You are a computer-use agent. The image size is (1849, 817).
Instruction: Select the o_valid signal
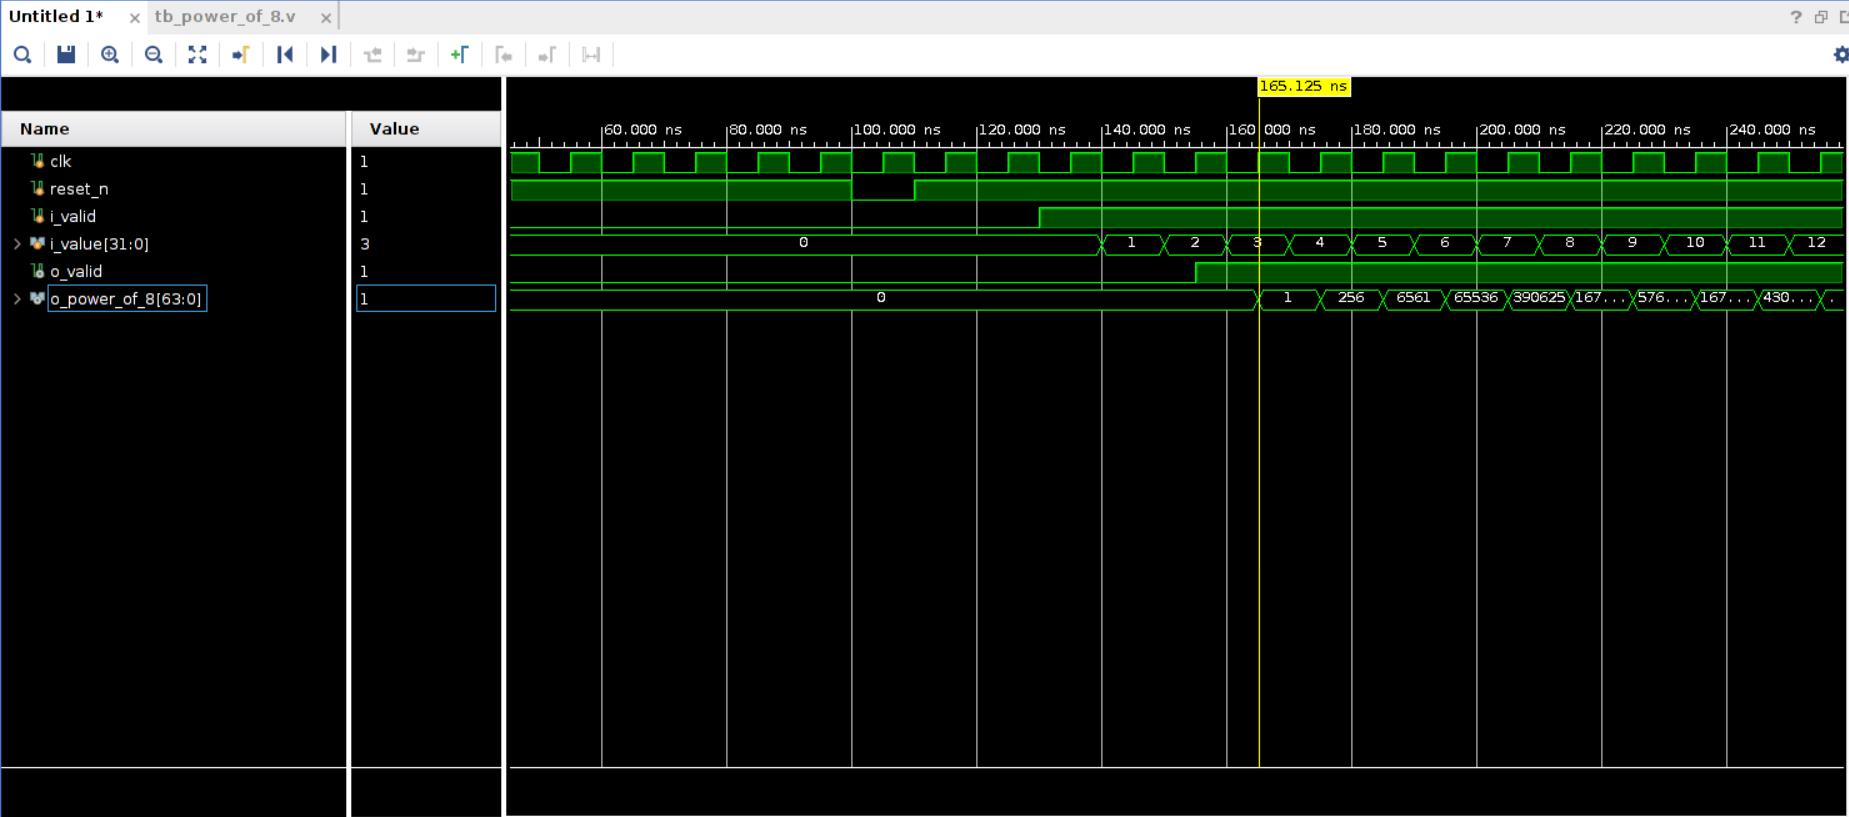[x=76, y=271]
